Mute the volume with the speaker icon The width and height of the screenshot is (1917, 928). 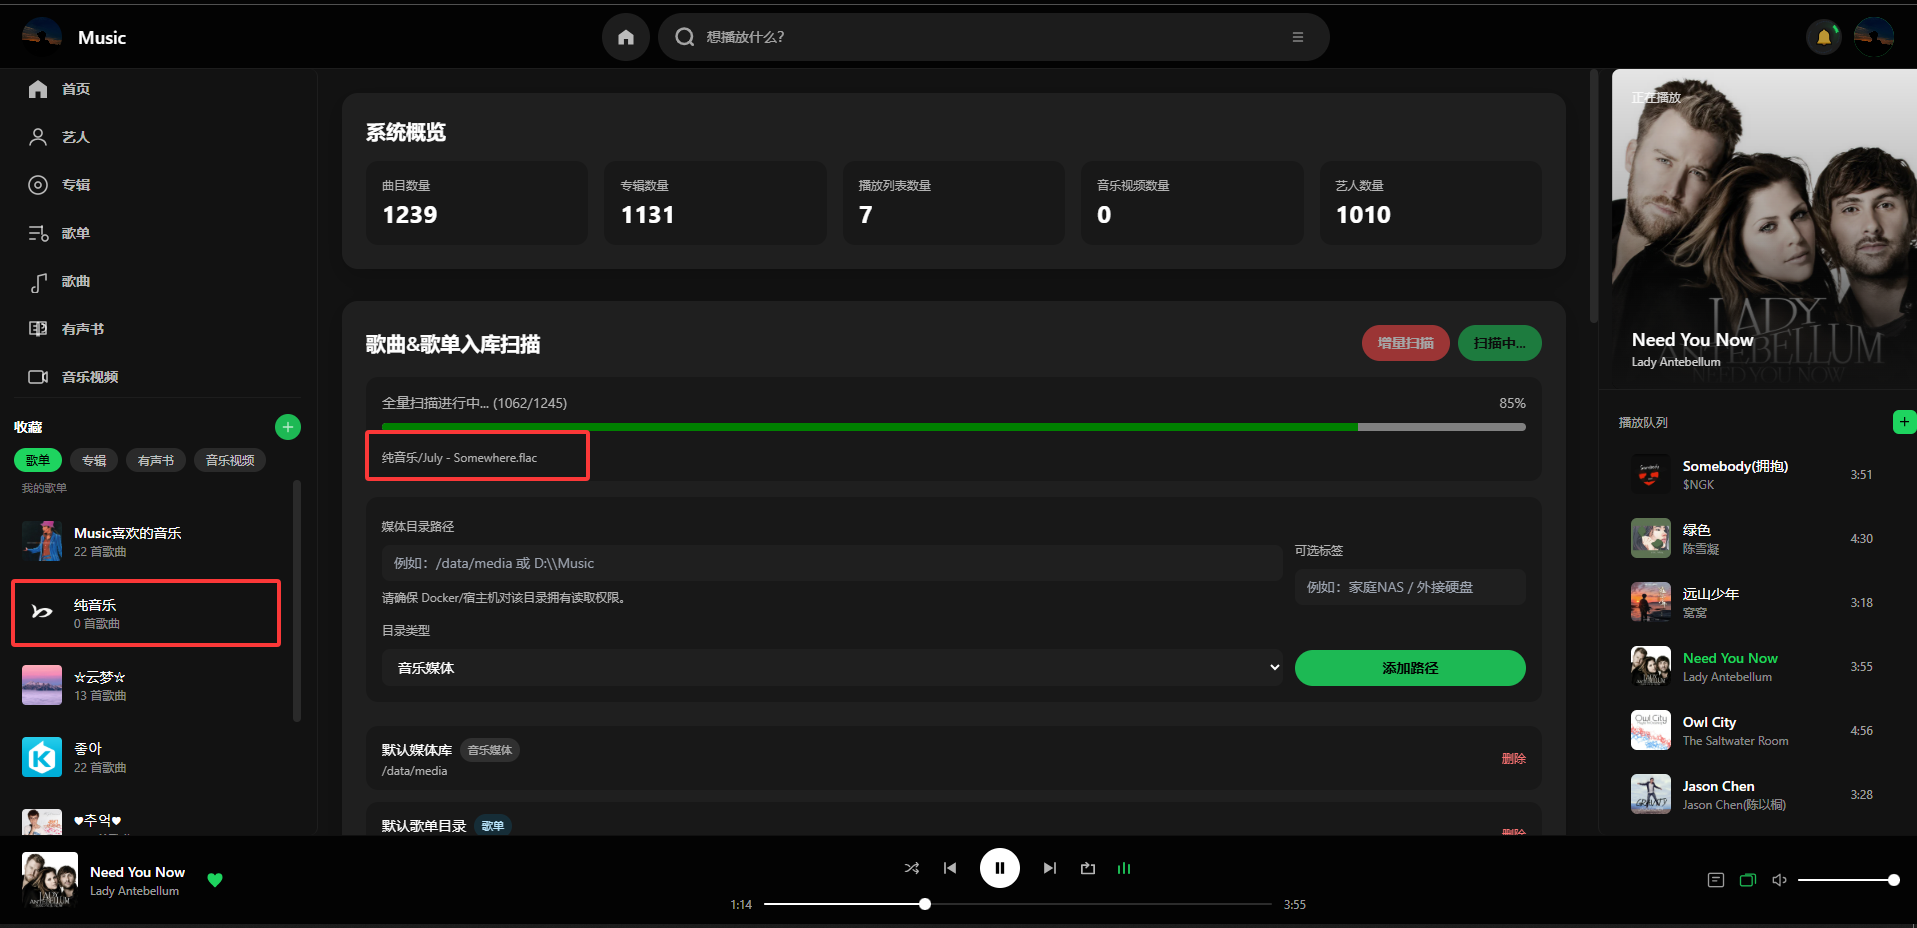(1780, 880)
